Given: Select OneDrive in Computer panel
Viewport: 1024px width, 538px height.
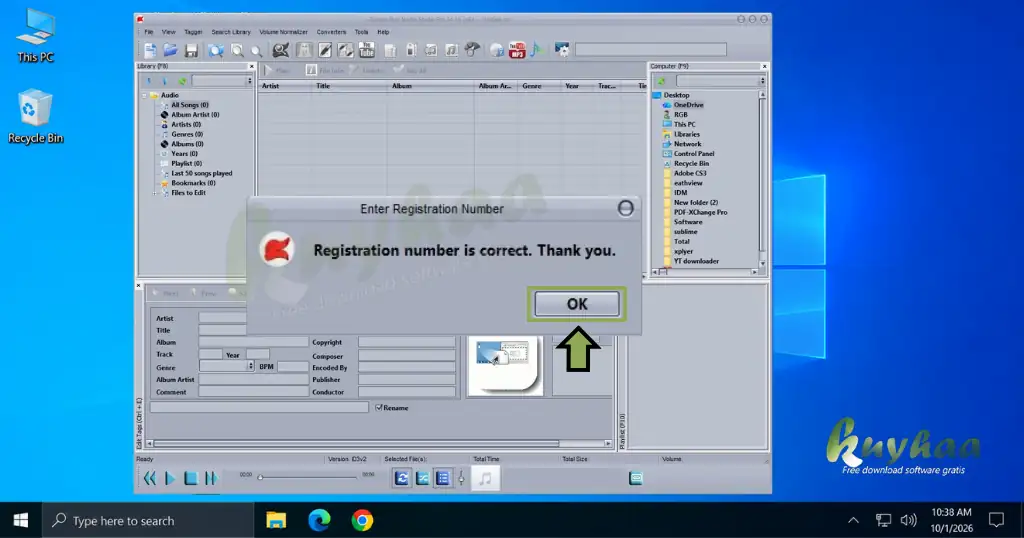Looking at the screenshot, I should click(688, 104).
